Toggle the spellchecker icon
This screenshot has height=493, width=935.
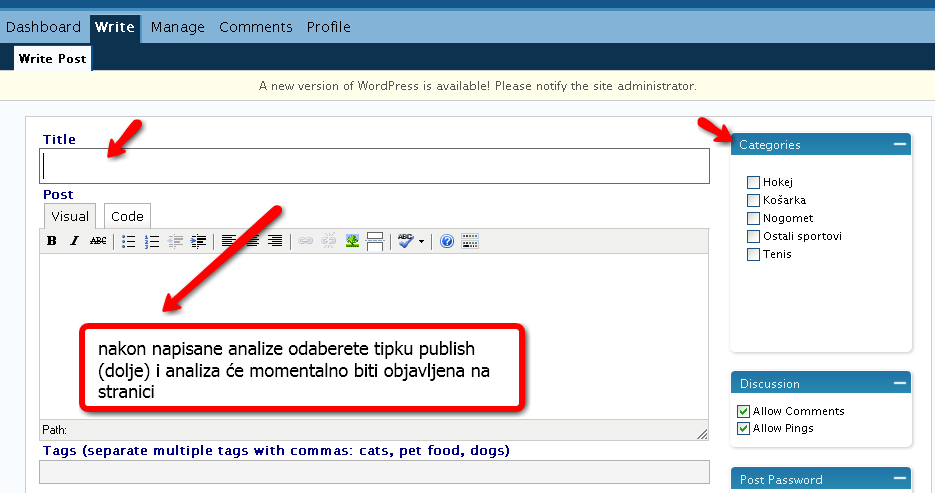[x=405, y=241]
